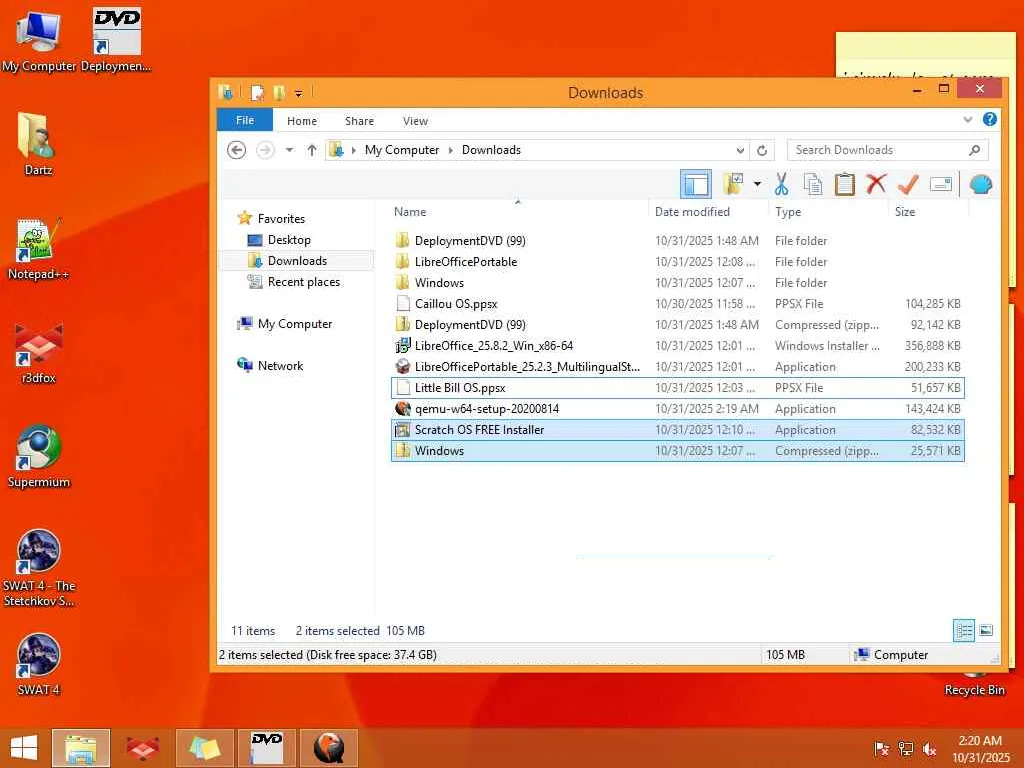The width and height of the screenshot is (1024, 768).
Task: Click the Properties icon in the quick access toolbar
Action: [x=257, y=93]
